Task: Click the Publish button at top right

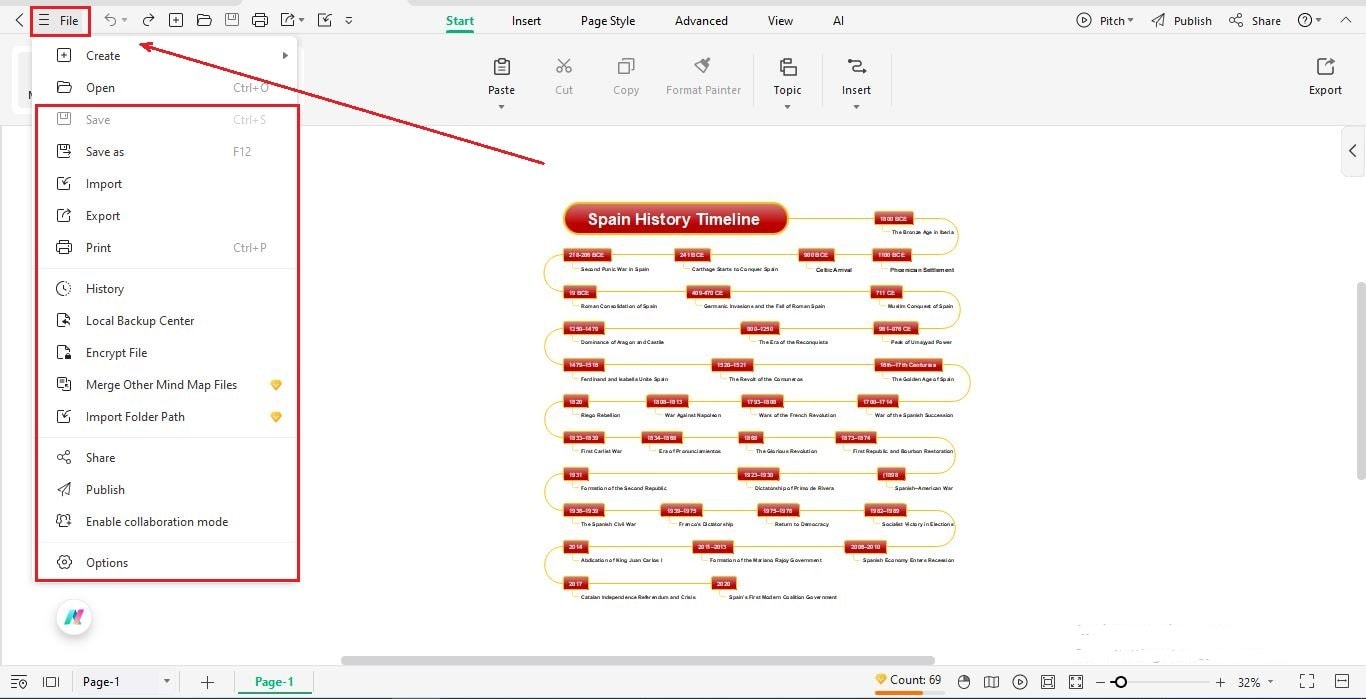Action: [x=1182, y=19]
